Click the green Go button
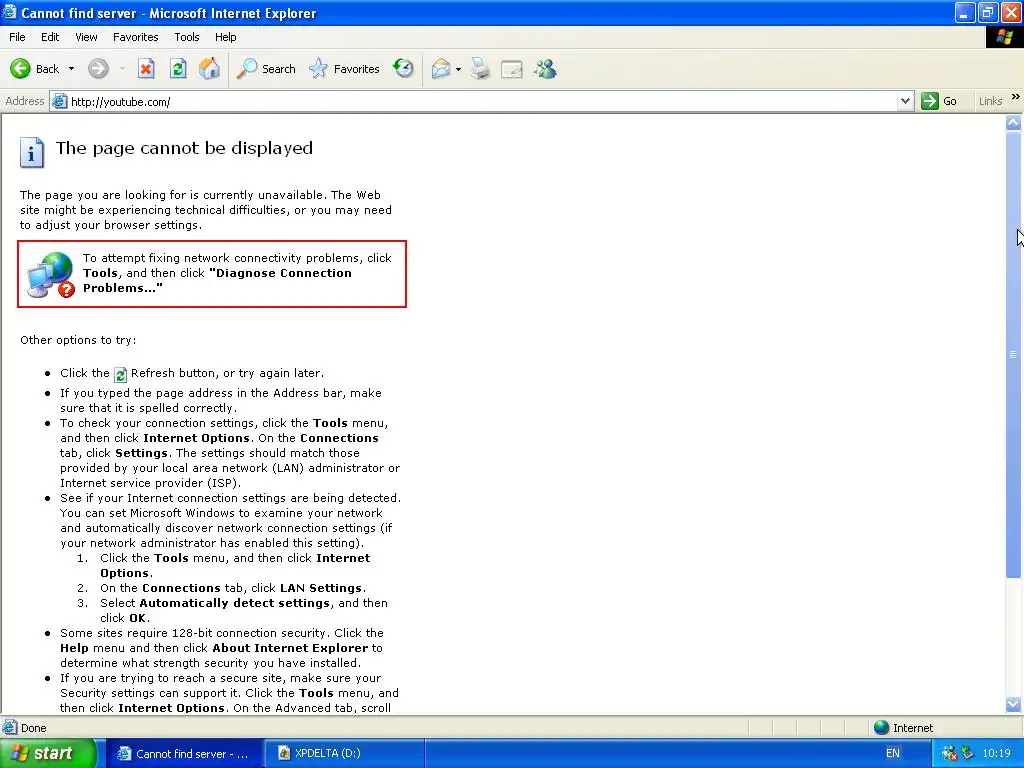The width and height of the screenshot is (1024, 768). [x=939, y=101]
